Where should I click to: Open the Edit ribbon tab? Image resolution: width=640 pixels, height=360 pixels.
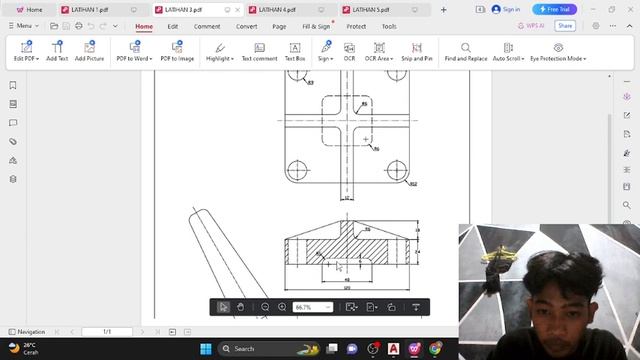click(173, 27)
